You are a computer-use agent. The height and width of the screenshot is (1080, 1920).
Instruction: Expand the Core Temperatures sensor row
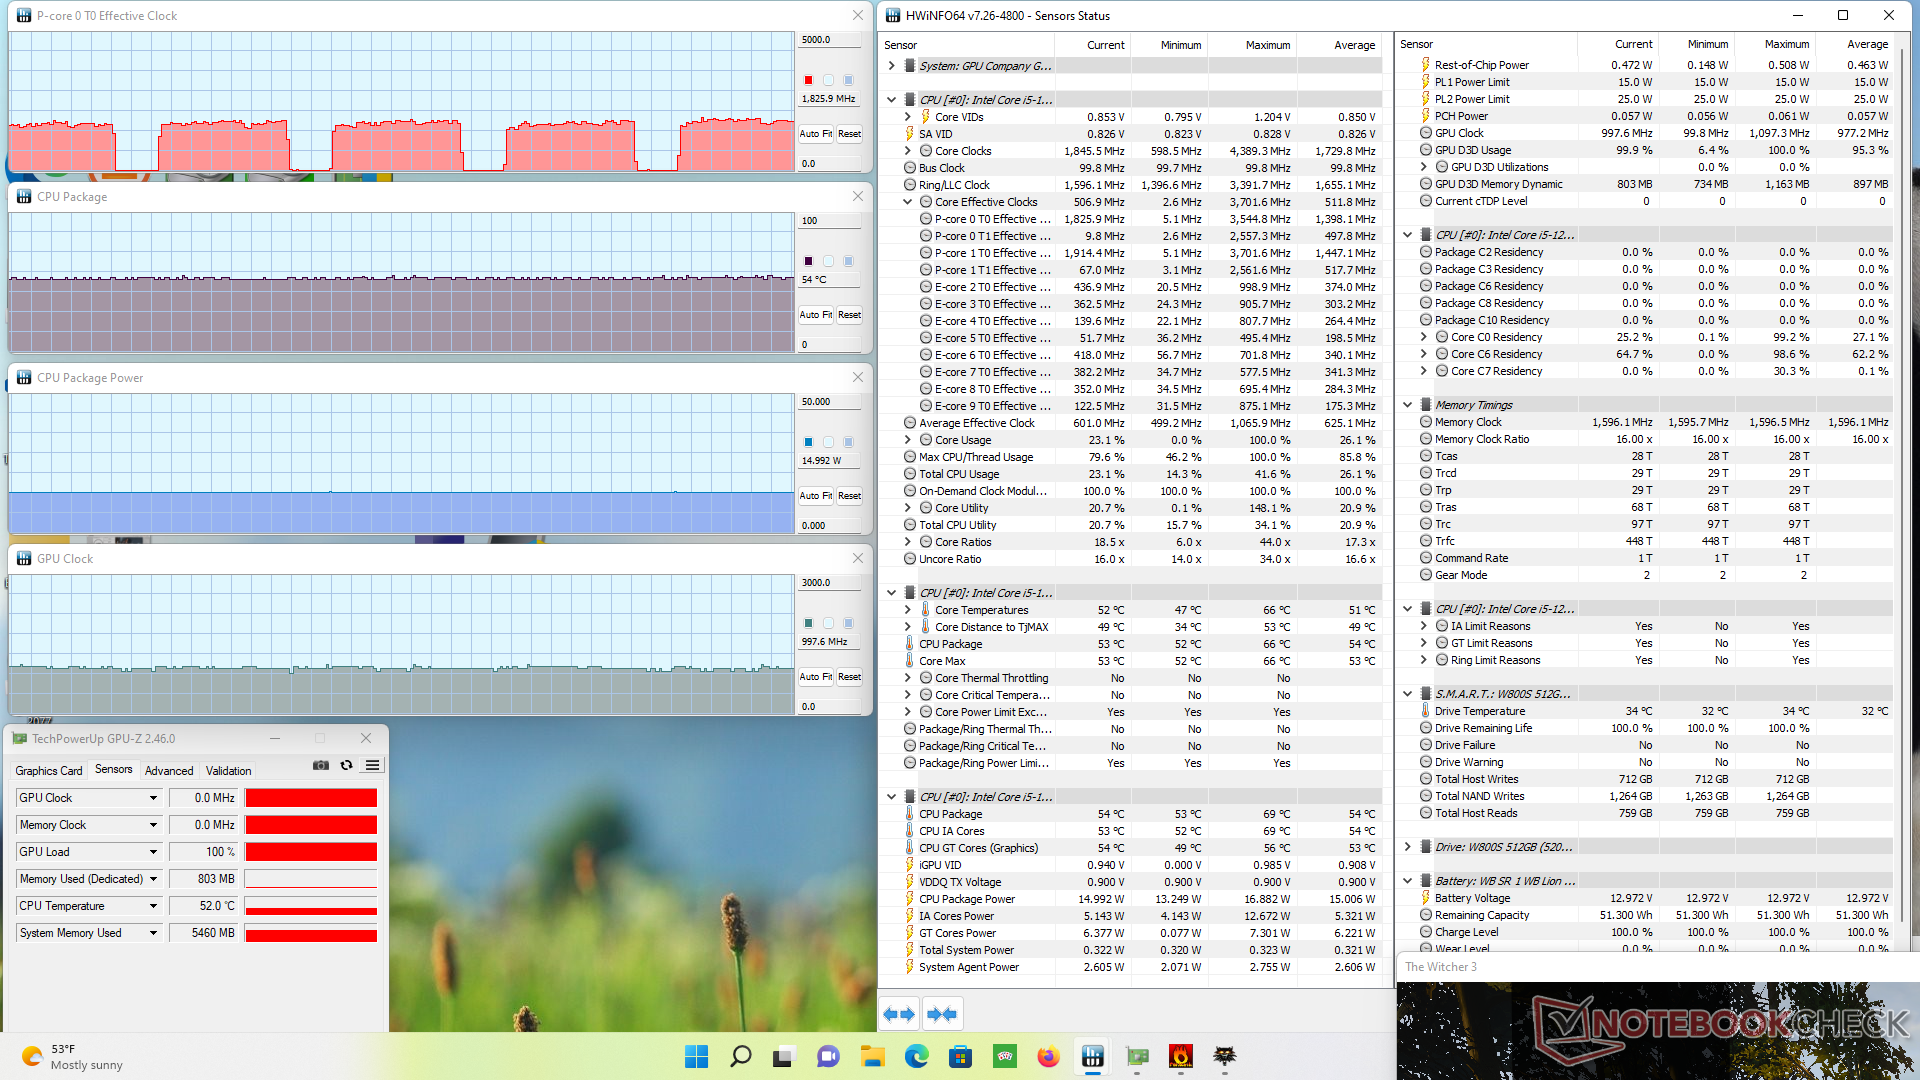coord(907,610)
